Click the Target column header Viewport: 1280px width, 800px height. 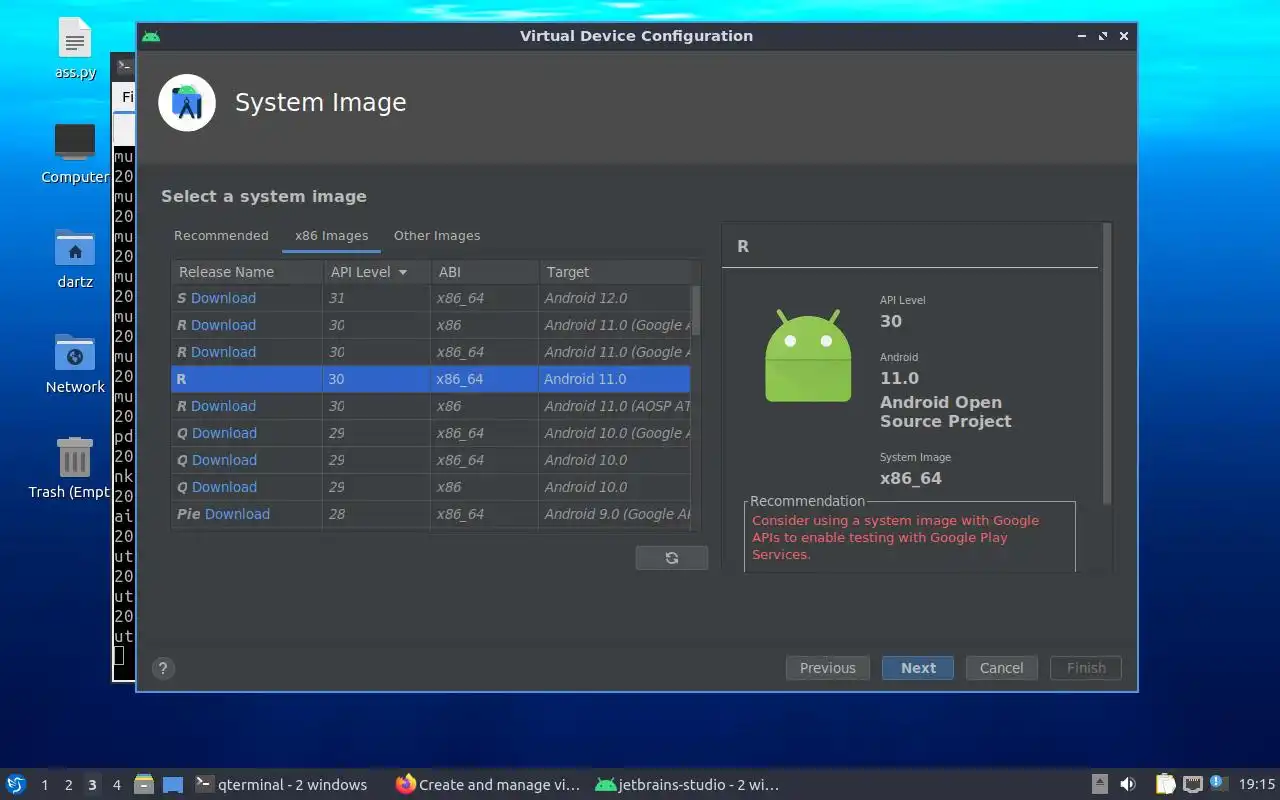615,272
